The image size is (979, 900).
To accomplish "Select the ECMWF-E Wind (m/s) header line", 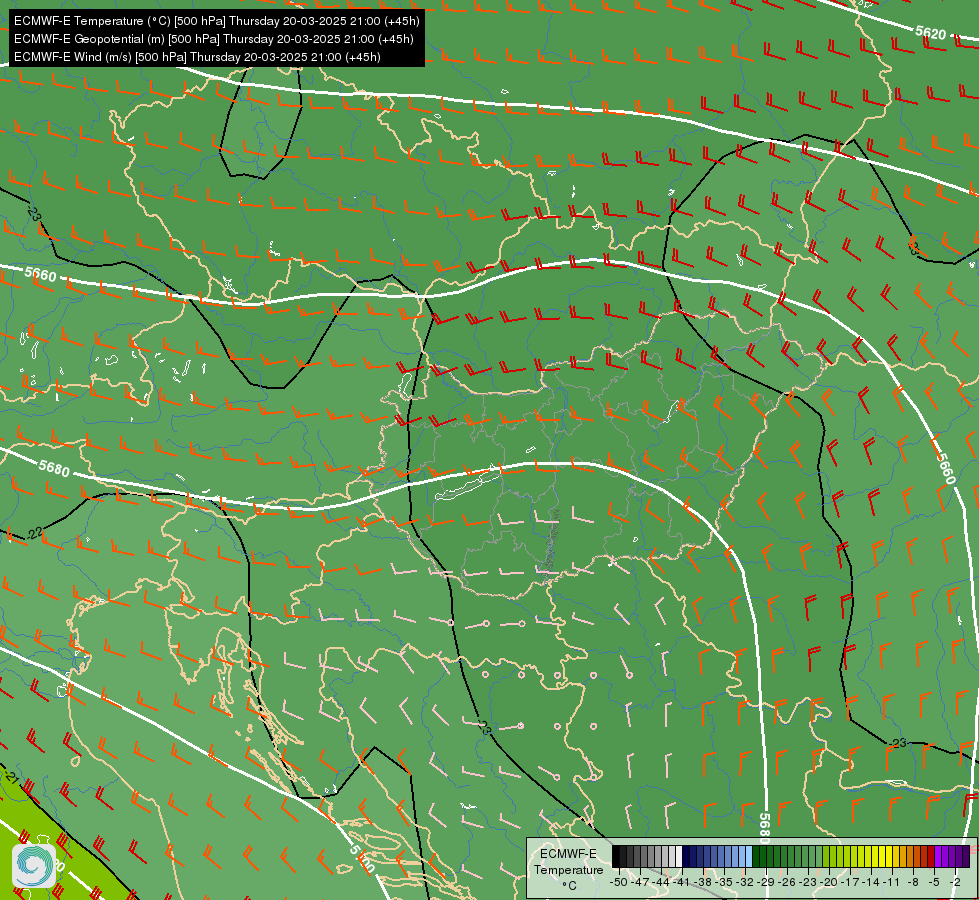I will pos(197,57).
